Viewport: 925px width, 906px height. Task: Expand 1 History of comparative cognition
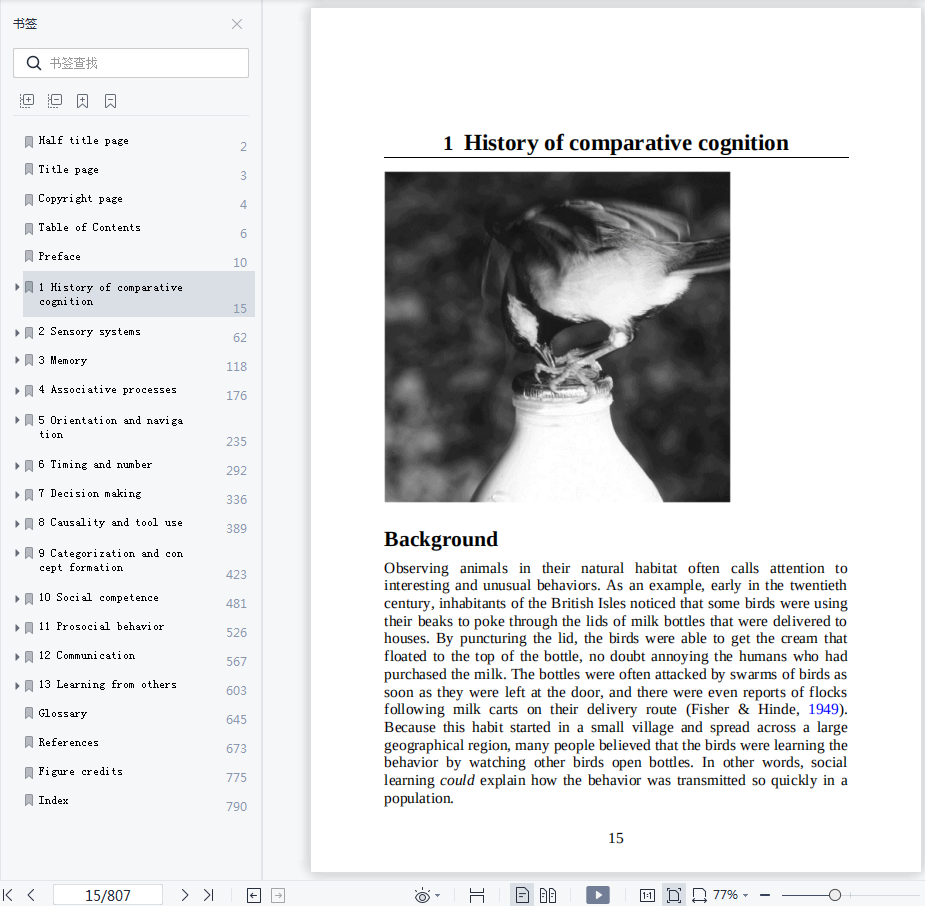(x=17, y=287)
